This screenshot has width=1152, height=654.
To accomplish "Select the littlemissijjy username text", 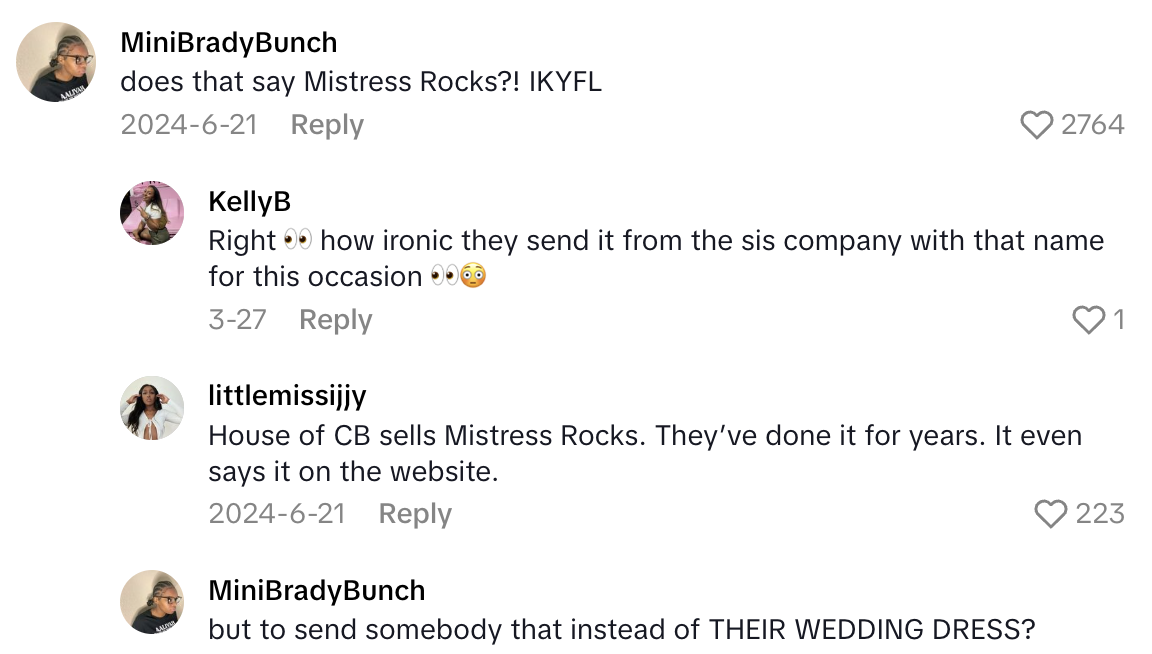I will 288,395.
